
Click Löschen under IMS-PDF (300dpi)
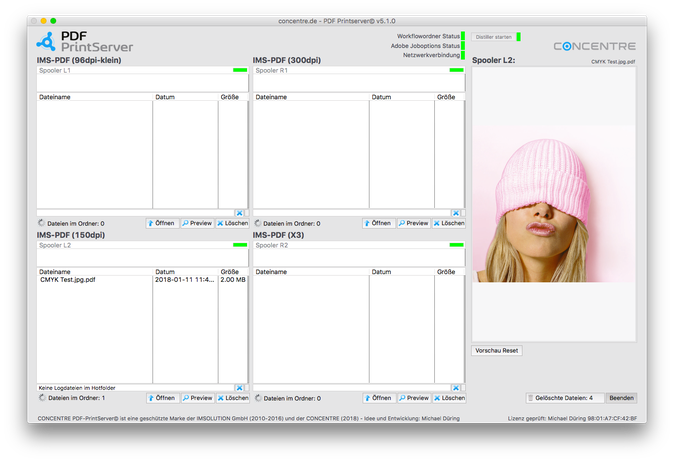(x=449, y=223)
